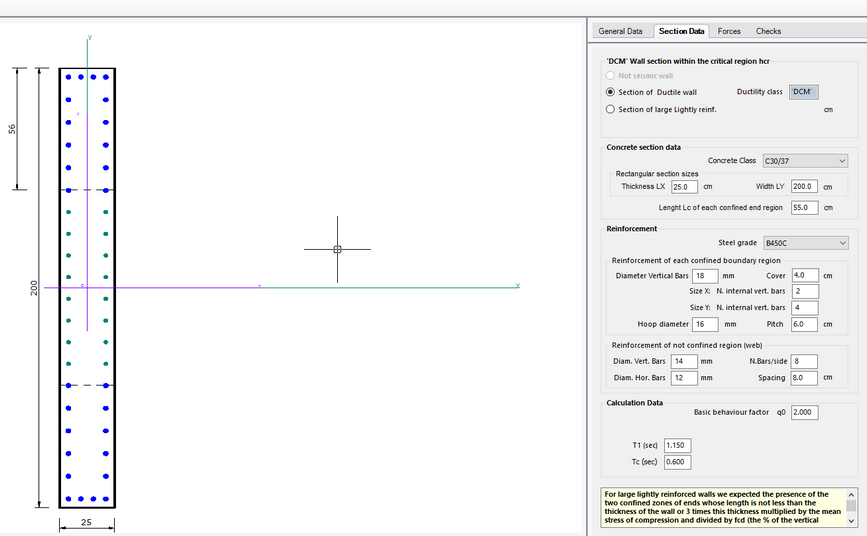This screenshot has width=867, height=536.
Task: Edit the N.Bars/side field
Action: (804, 361)
